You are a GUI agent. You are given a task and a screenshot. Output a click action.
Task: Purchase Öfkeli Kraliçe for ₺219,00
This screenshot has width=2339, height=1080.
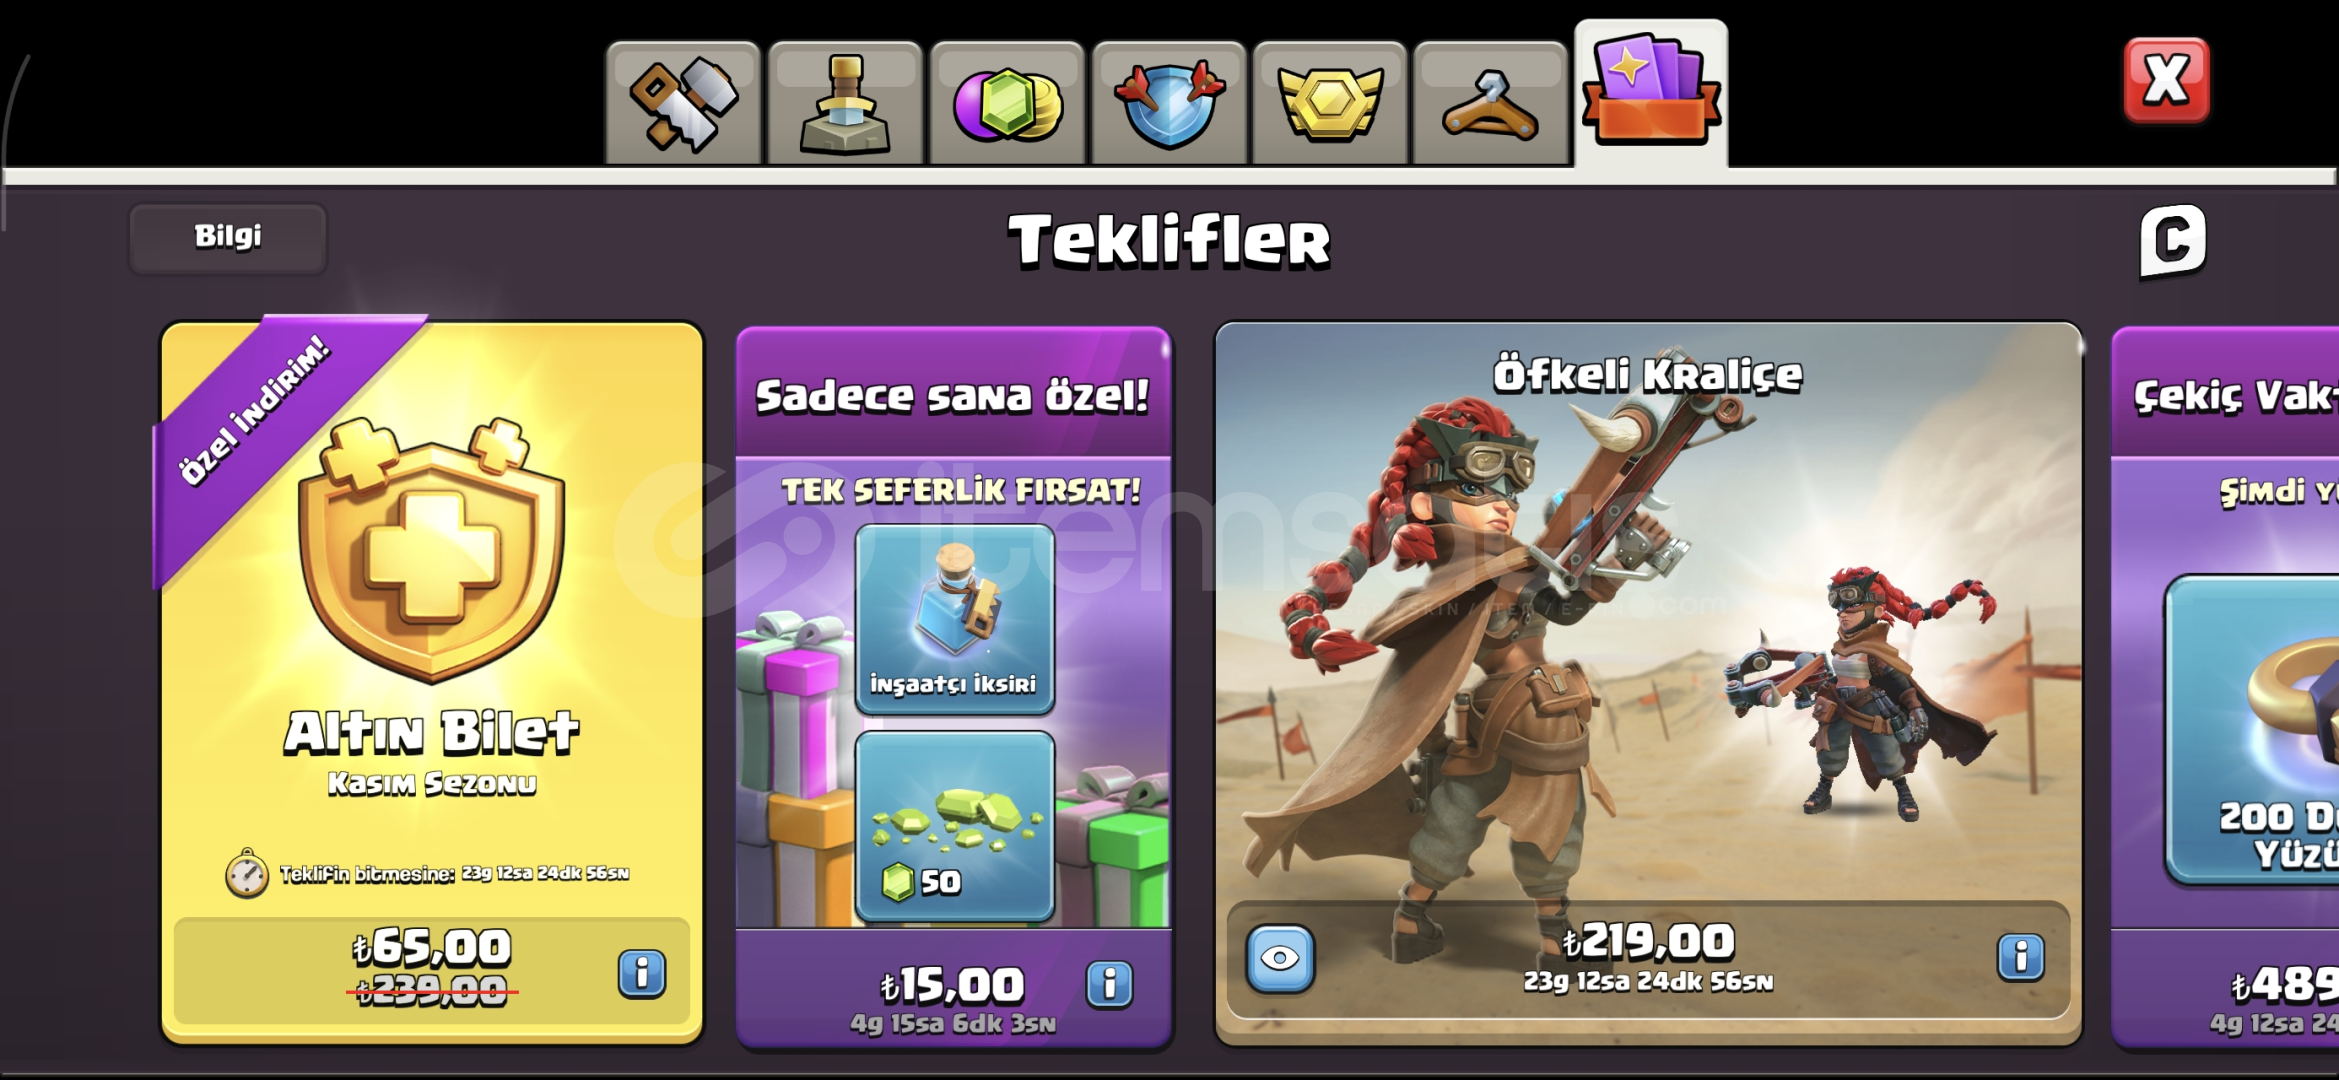pos(1648,959)
